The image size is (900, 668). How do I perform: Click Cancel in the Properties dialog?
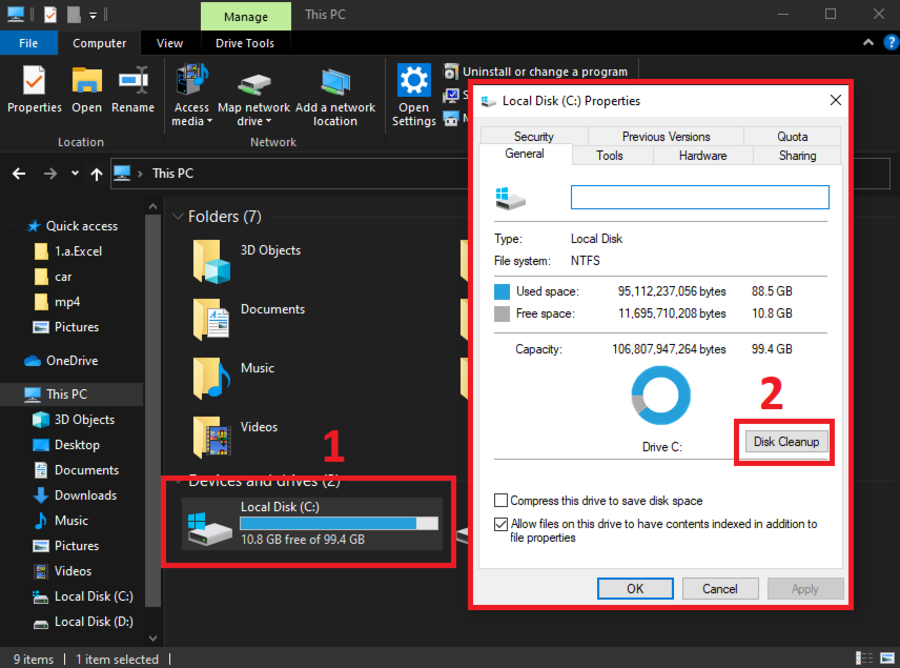click(720, 589)
